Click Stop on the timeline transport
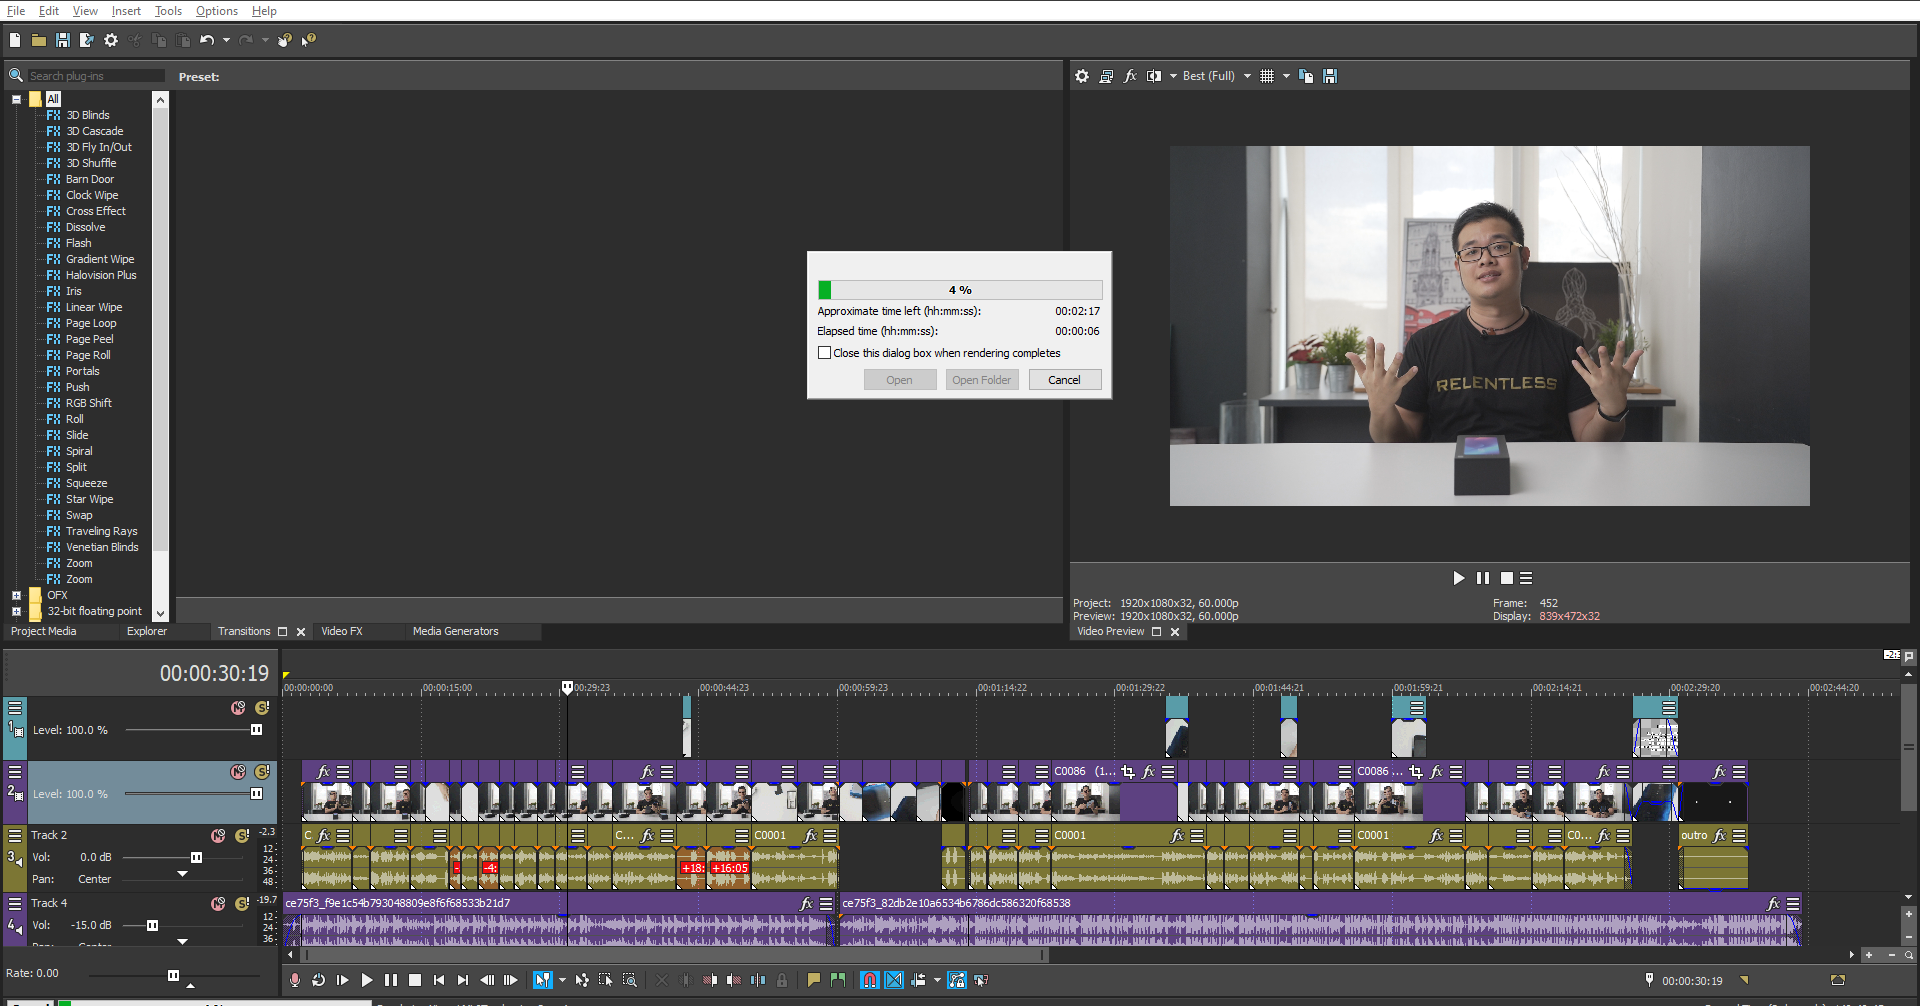The image size is (1920, 1006). [415, 980]
